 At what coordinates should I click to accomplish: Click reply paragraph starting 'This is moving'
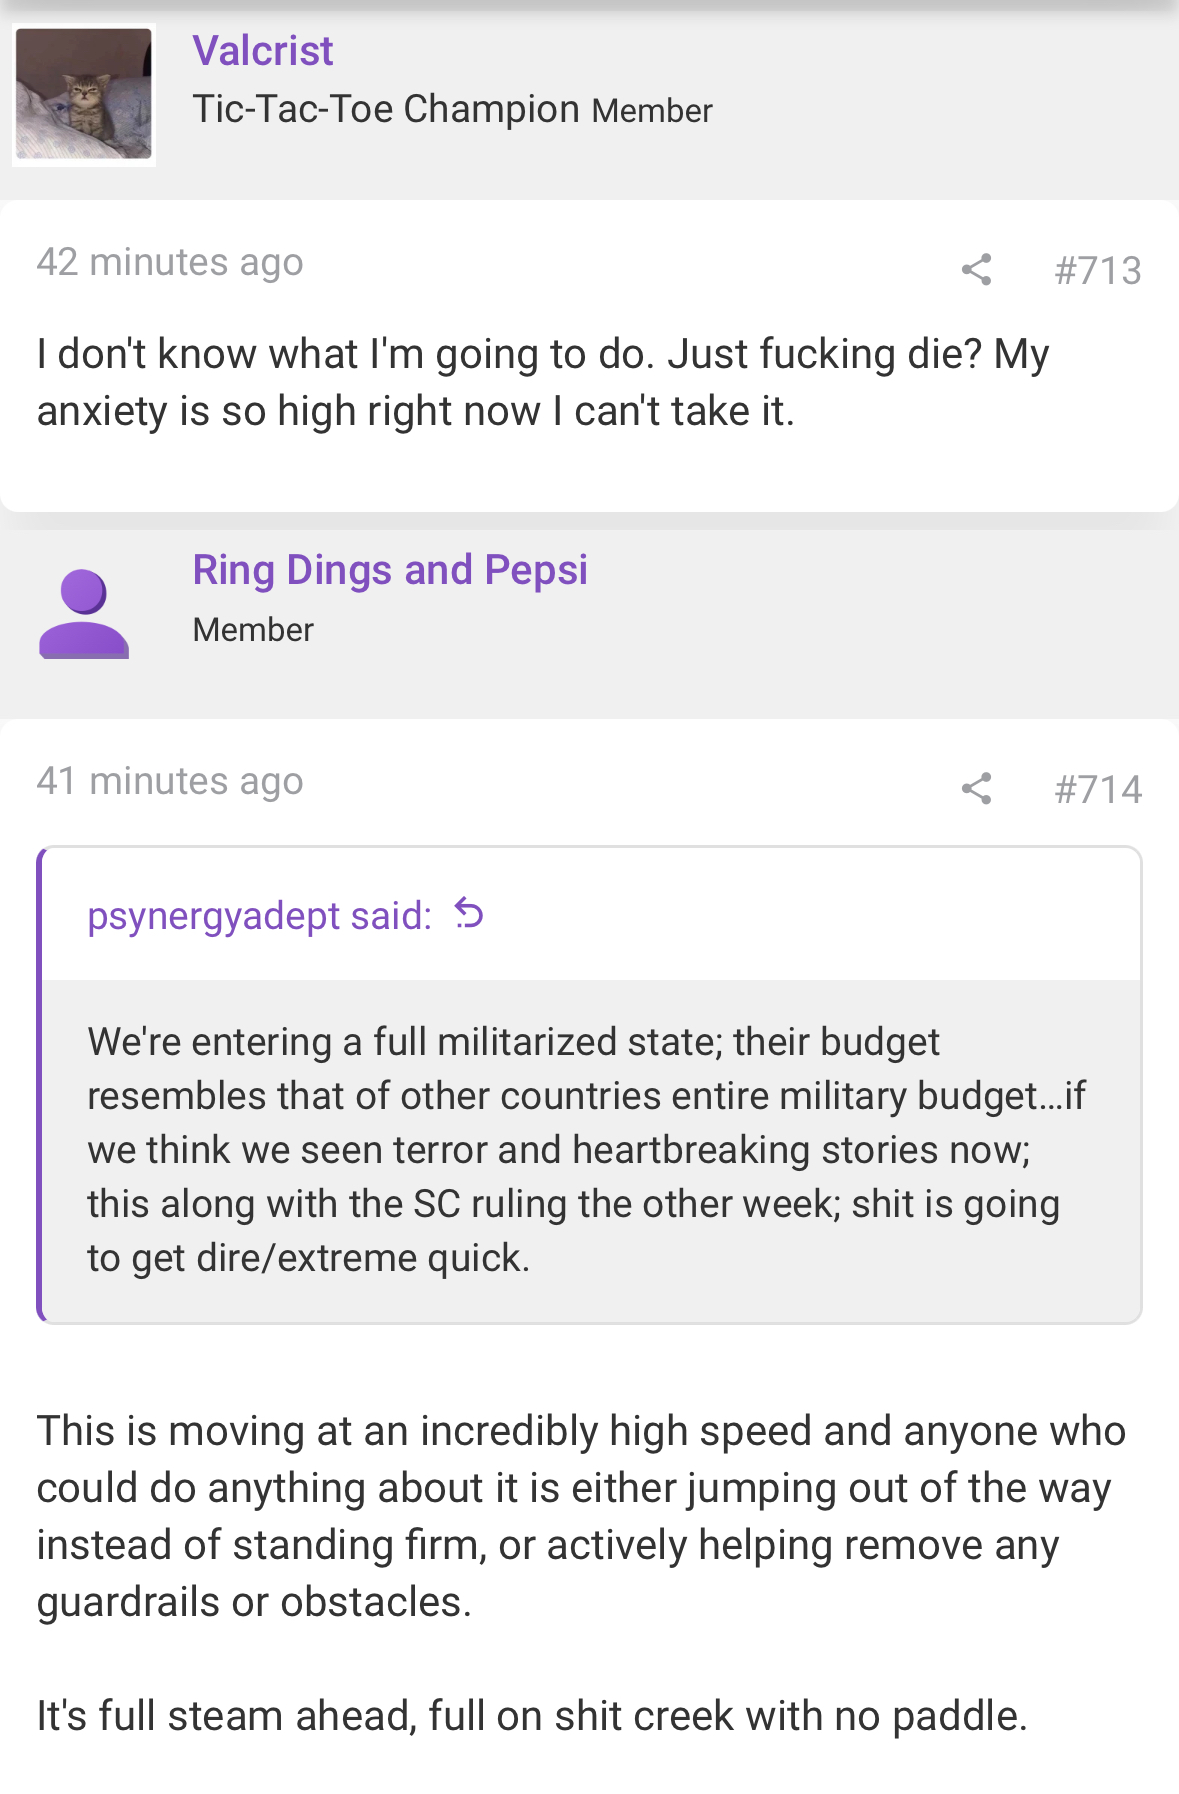582,1516
